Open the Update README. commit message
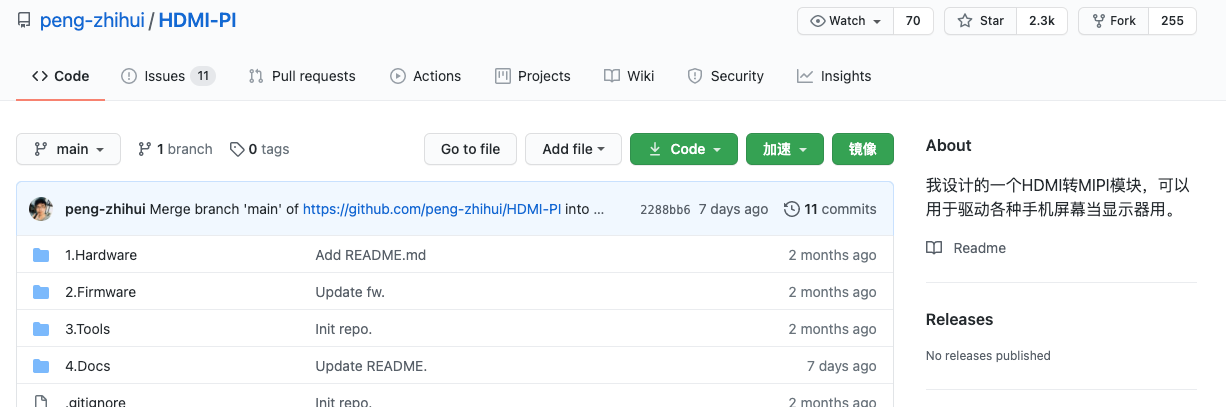This screenshot has width=1226, height=407. click(x=371, y=366)
